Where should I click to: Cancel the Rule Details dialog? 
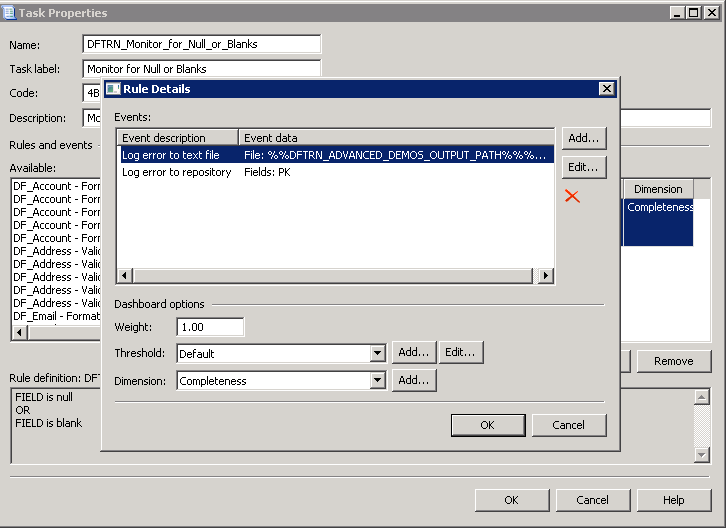569,425
